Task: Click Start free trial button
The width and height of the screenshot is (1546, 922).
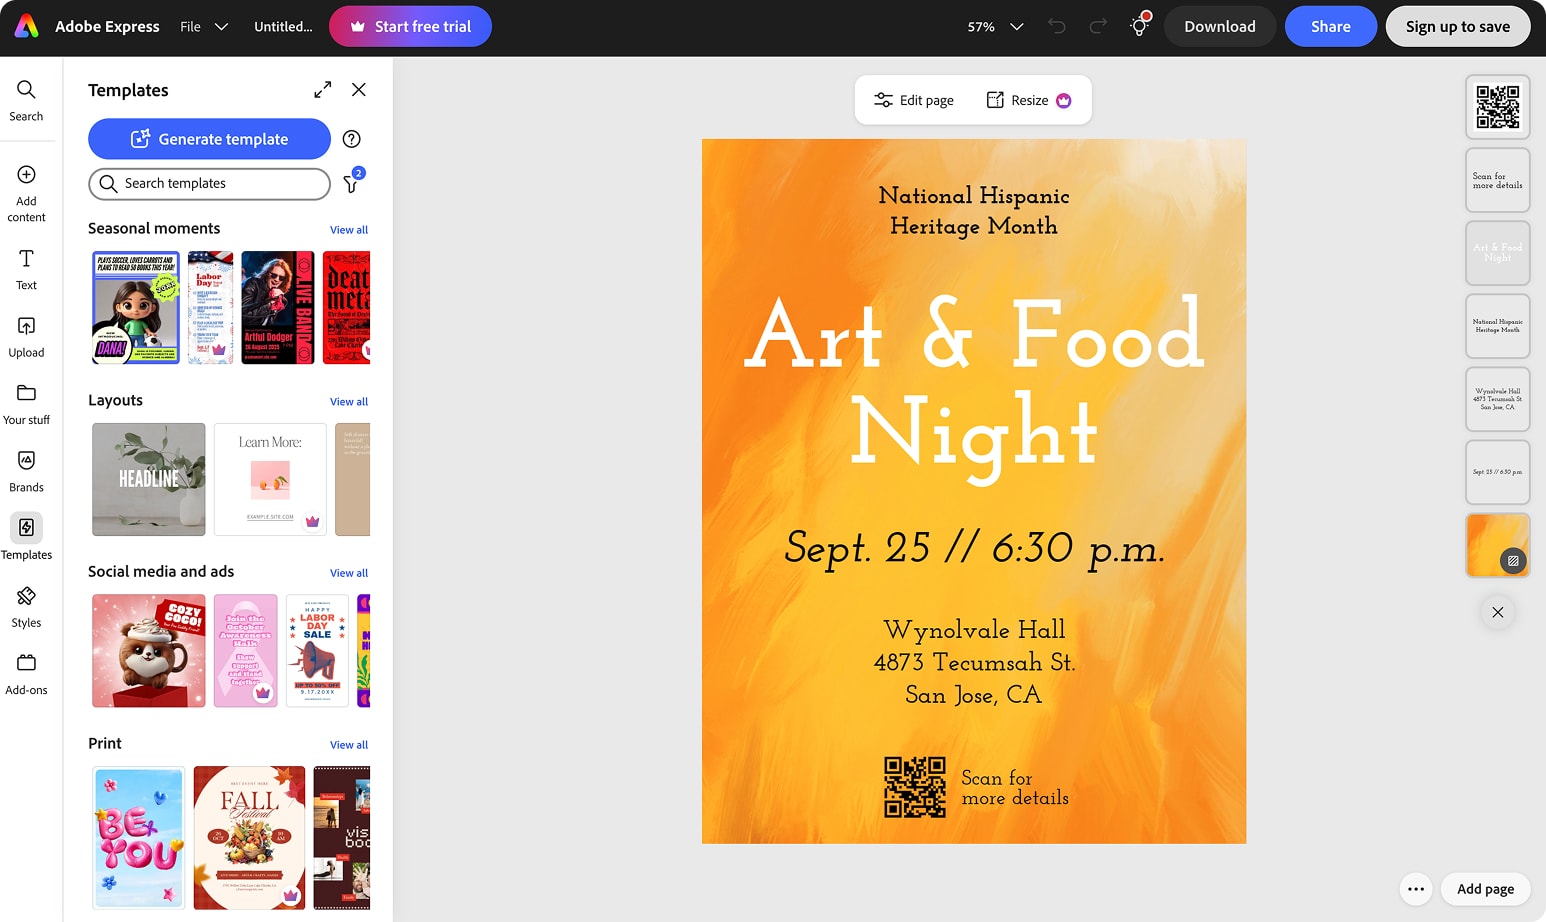Action: (410, 26)
